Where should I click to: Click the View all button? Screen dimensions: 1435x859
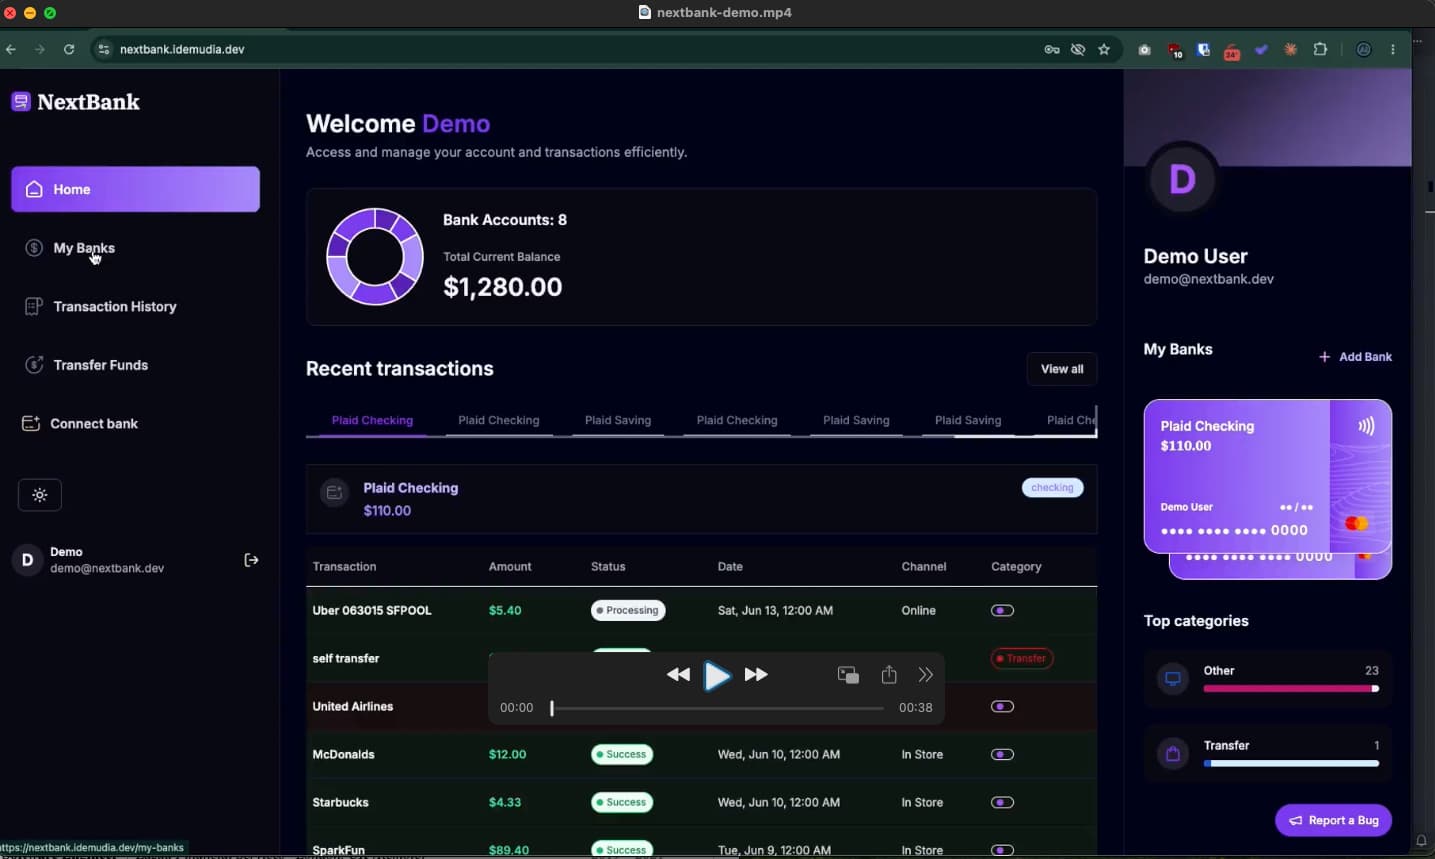[1062, 369]
